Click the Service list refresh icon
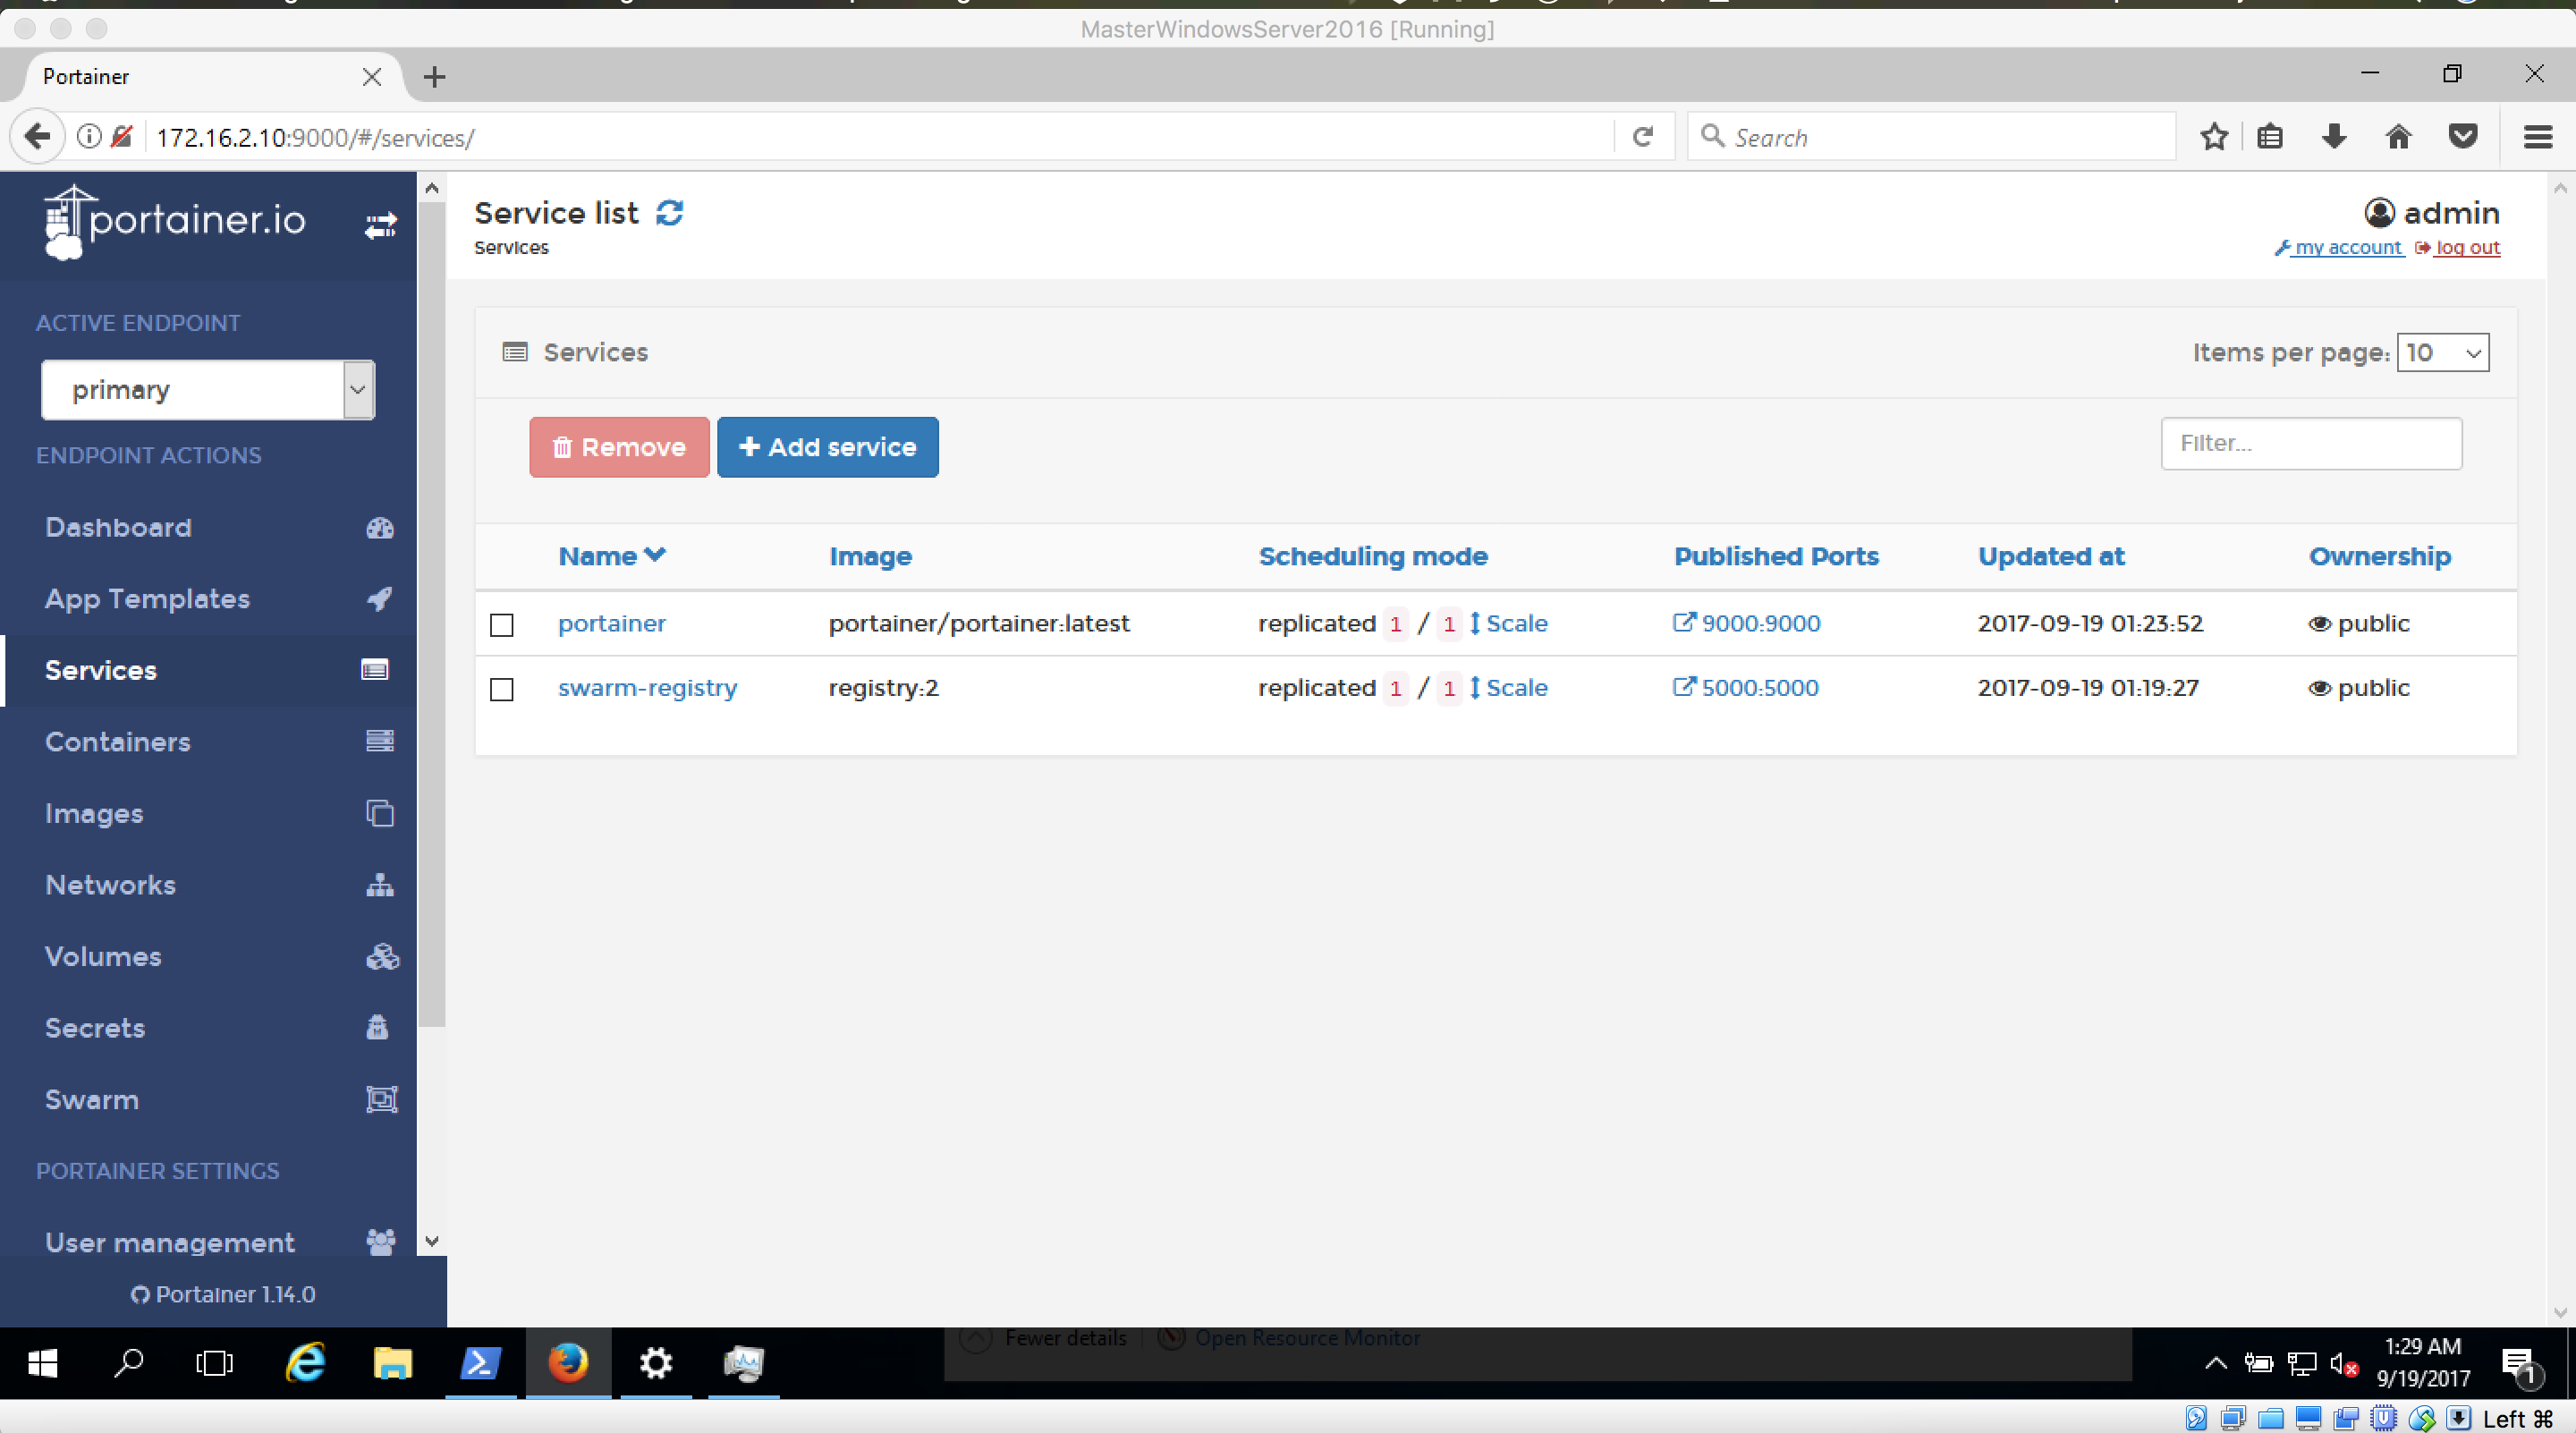2576x1433 pixels. pos(669,212)
